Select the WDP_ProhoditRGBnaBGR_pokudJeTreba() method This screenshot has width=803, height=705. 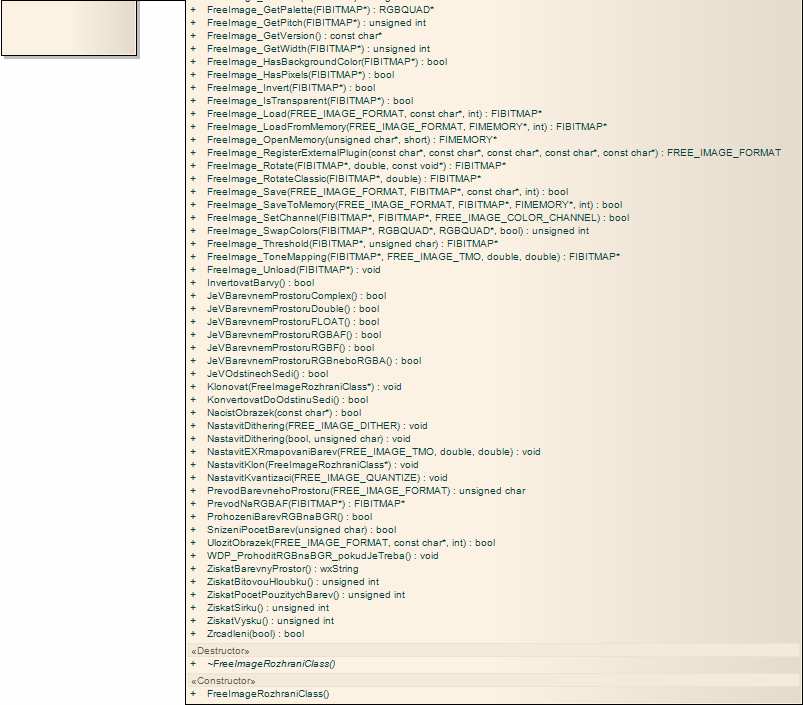pos(323,556)
